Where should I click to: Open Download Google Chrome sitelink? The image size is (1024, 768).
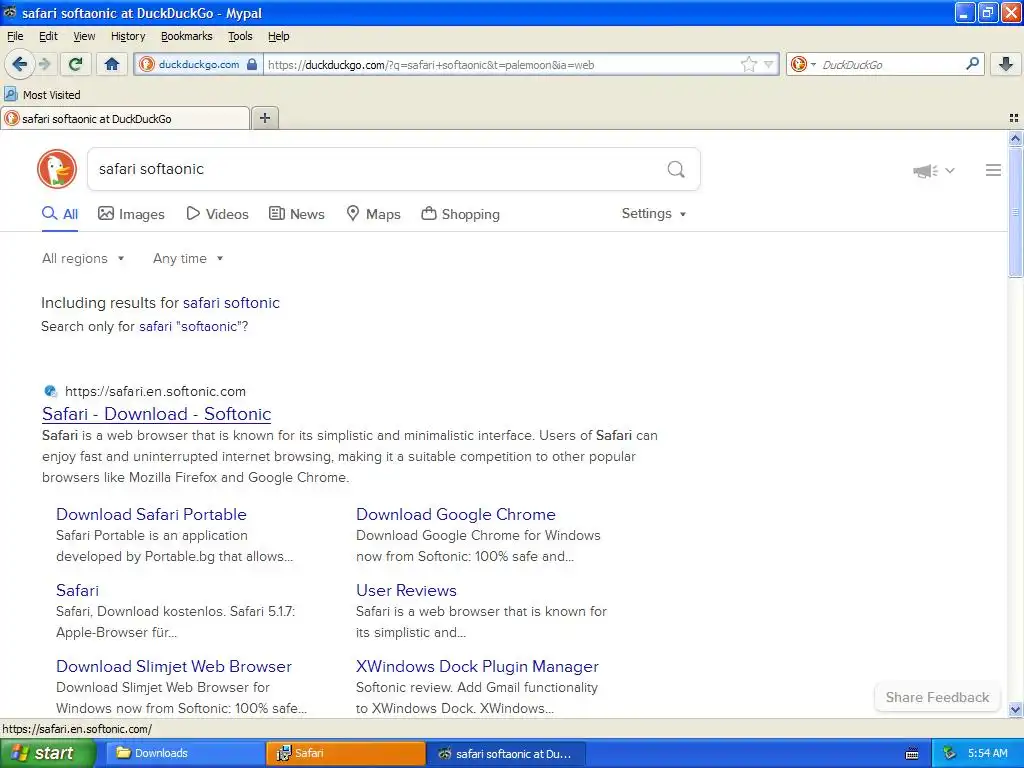[456, 515]
